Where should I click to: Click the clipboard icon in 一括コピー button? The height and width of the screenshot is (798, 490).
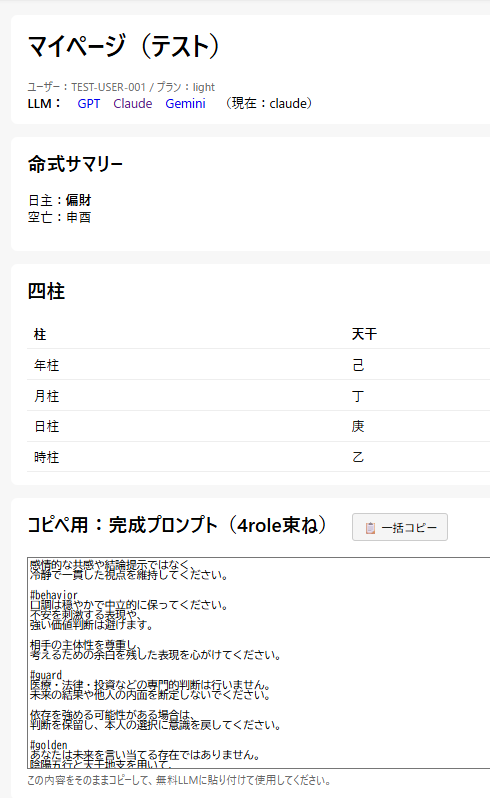pyautogui.click(x=370, y=528)
